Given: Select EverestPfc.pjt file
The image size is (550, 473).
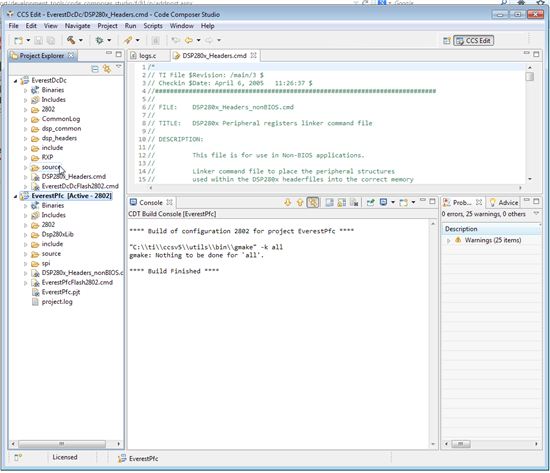Looking at the screenshot, I should pyautogui.click(x=61, y=292).
